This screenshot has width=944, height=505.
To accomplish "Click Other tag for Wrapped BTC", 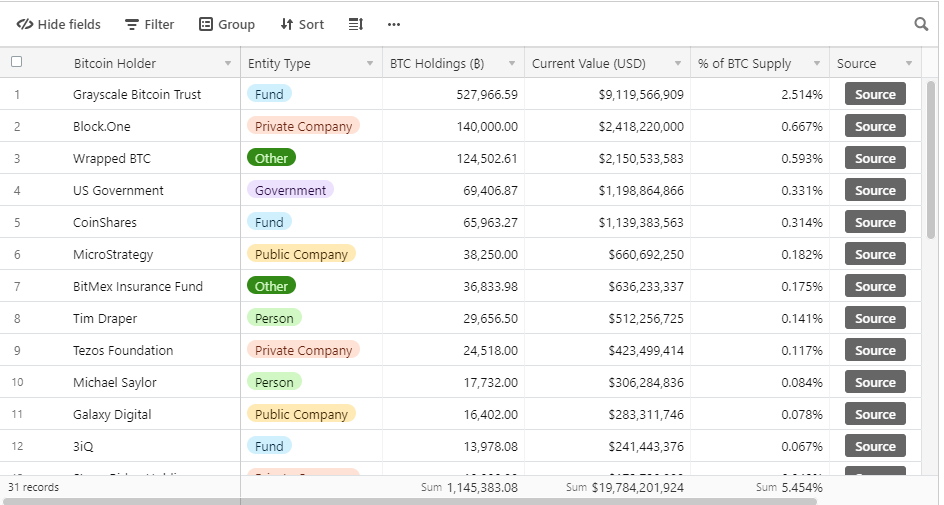I will (272, 158).
